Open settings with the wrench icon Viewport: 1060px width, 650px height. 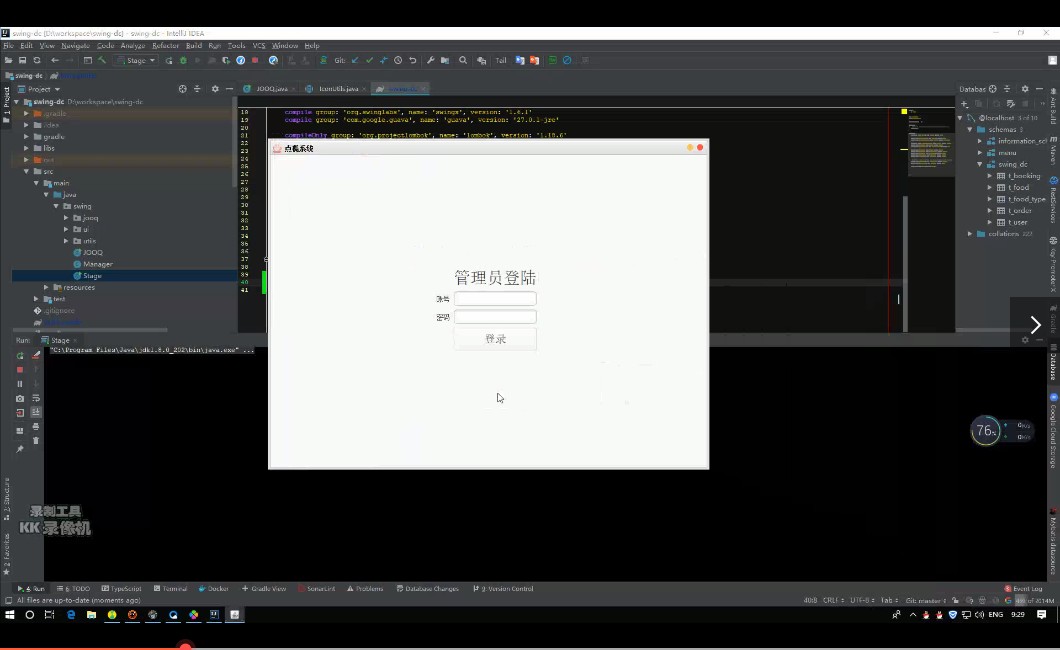[x=431, y=60]
